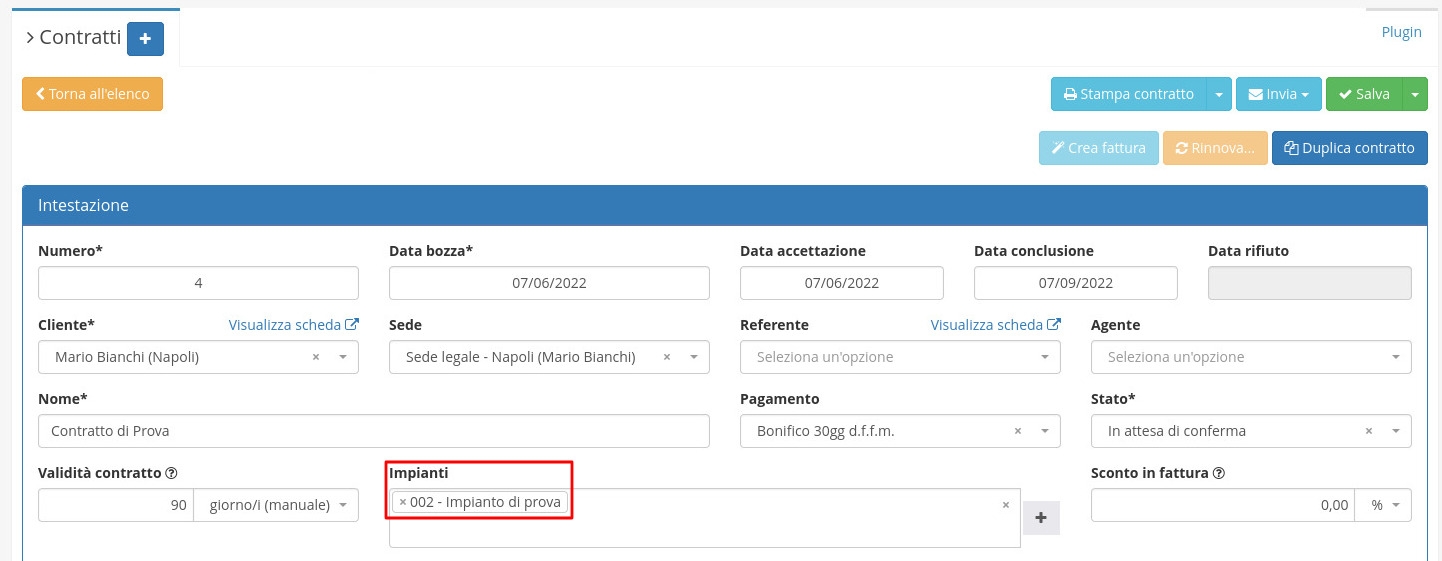Screen dimensions: 1442x561
Task: Clear all Impianti with the x icon
Action: [1006, 505]
